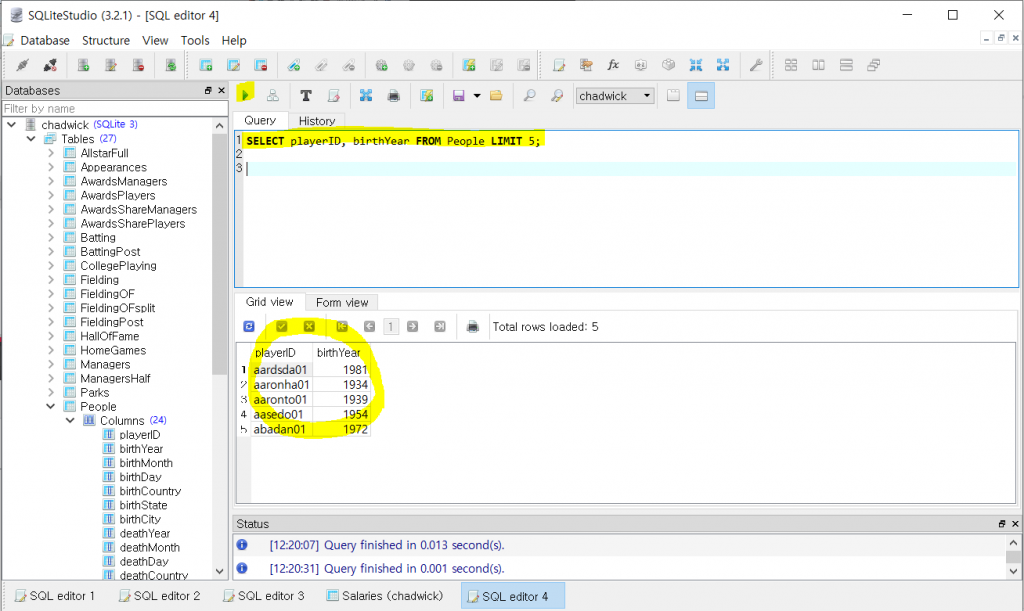Switch to the History tab
Viewport: 1024px width, 611px height.
pos(317,121)
